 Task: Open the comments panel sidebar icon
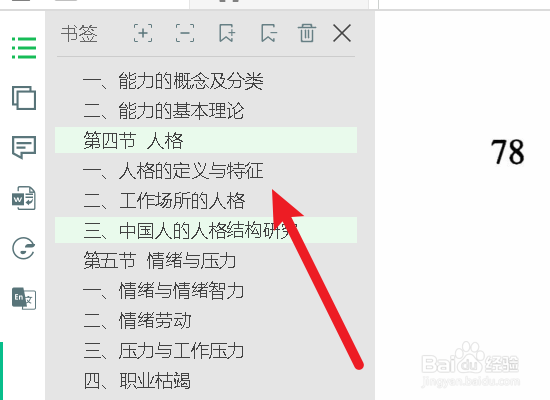(24, 147)
